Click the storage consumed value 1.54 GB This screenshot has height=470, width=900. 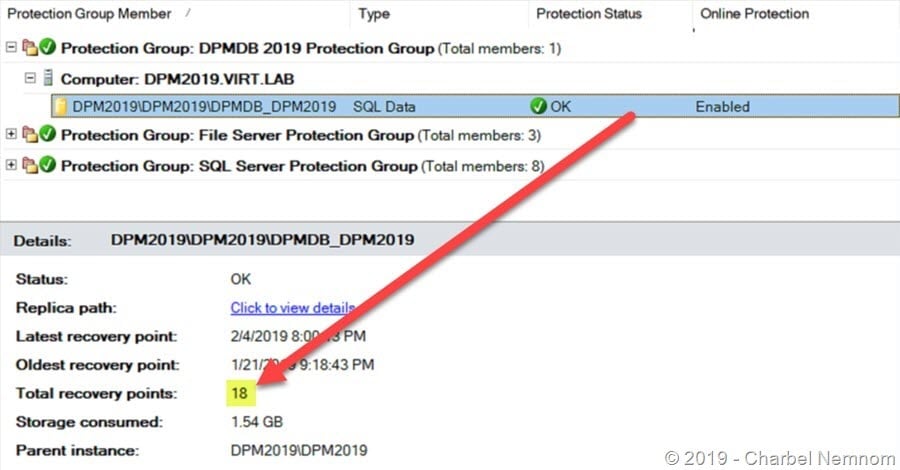click(257, 422)
